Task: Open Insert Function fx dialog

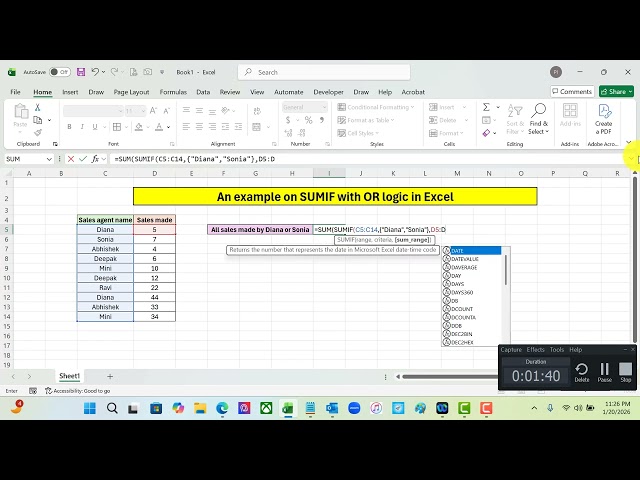Action: 95,159
